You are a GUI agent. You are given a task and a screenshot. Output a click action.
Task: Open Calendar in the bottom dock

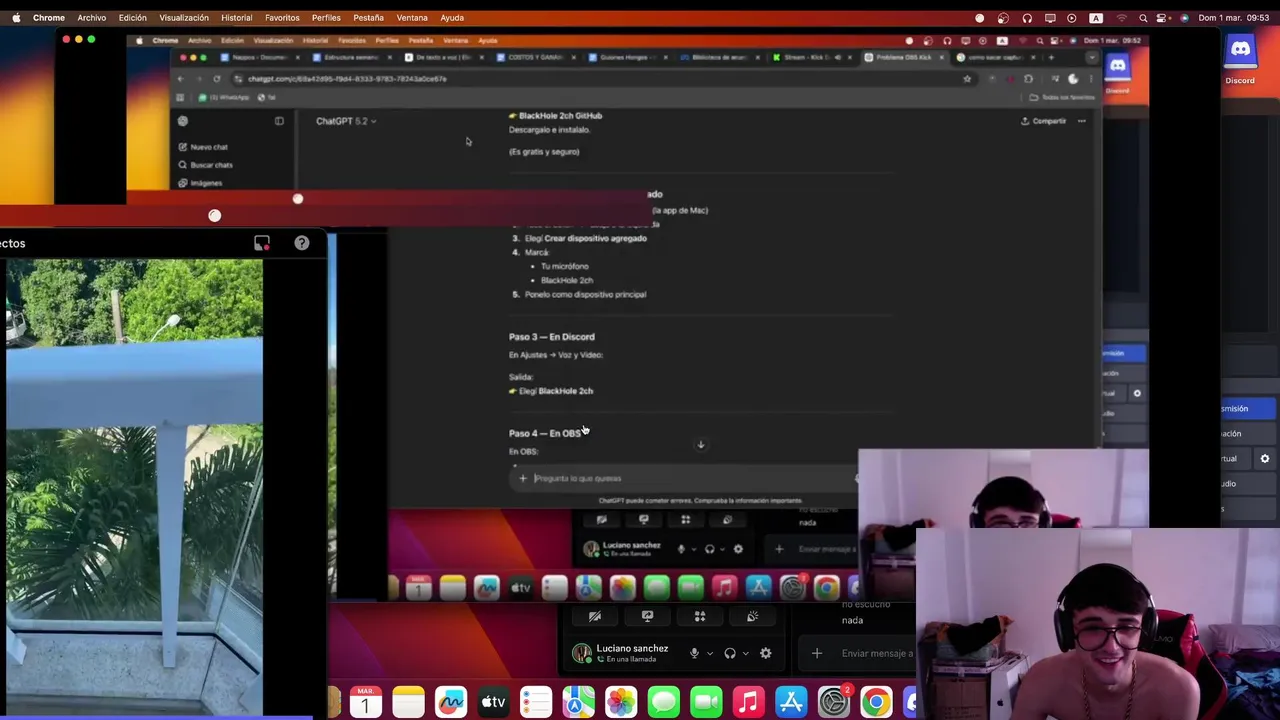click(365, 702)
